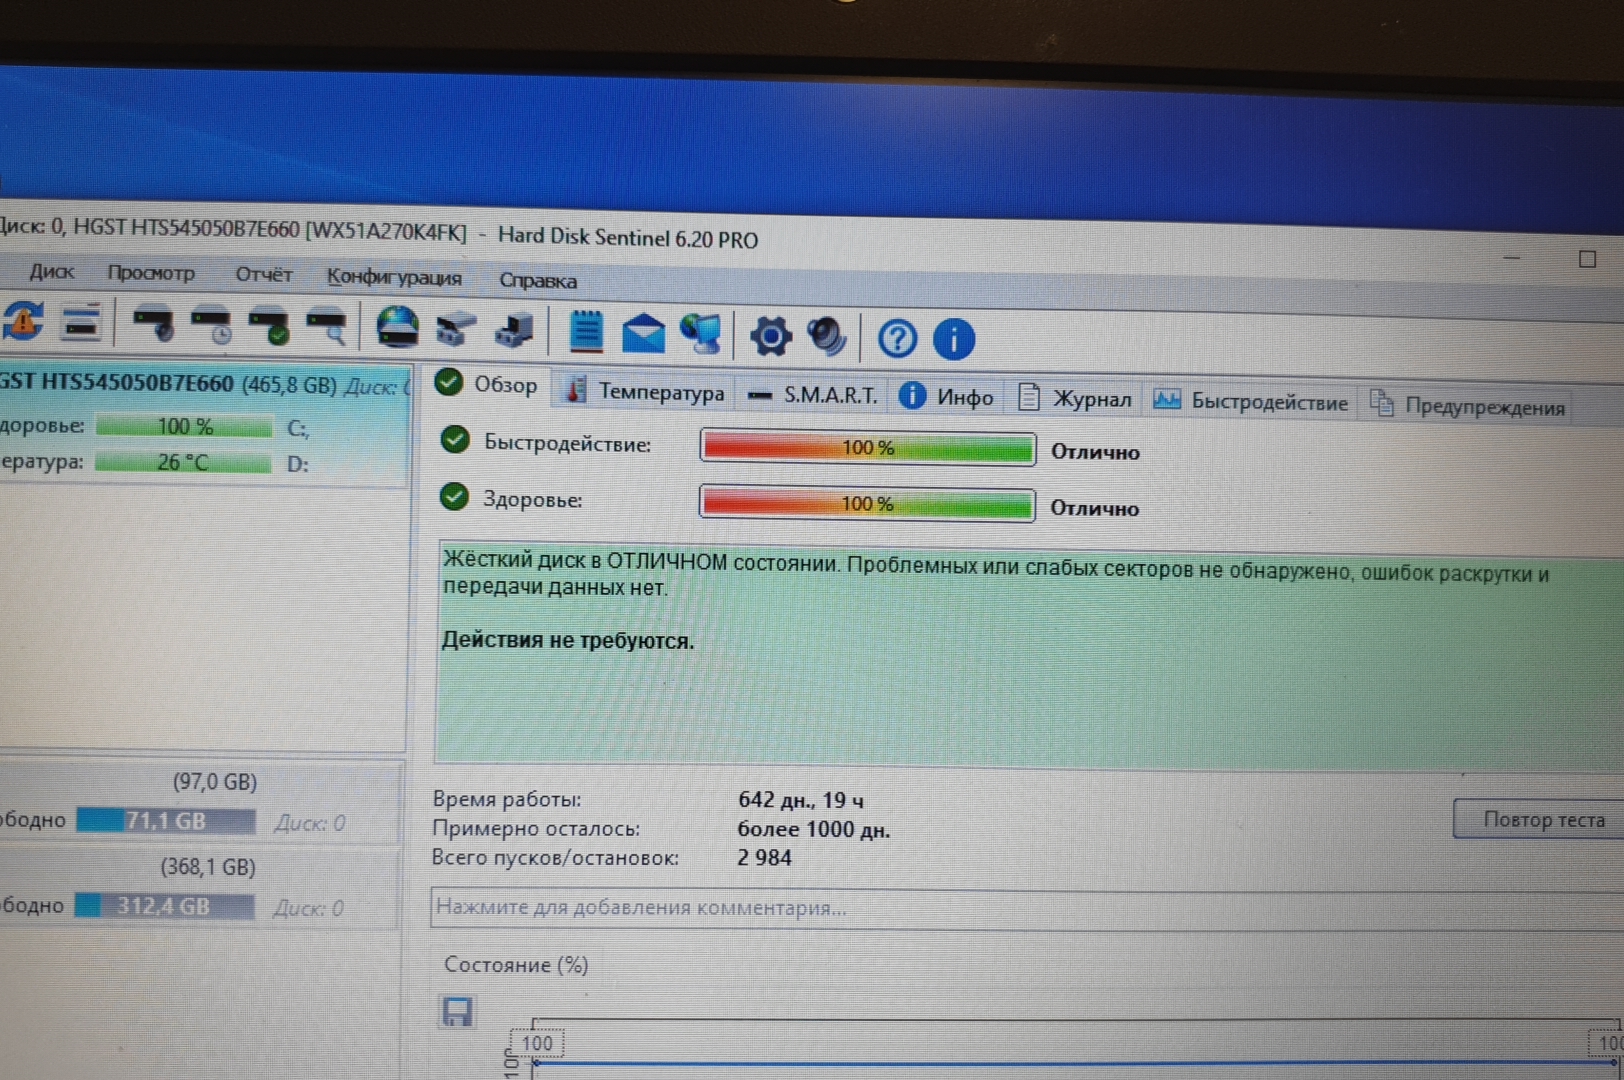Click the 'Состояние (%)' graph heading
The width and height of the screenshot is (1624, 1080).
[x=516, y=965]
